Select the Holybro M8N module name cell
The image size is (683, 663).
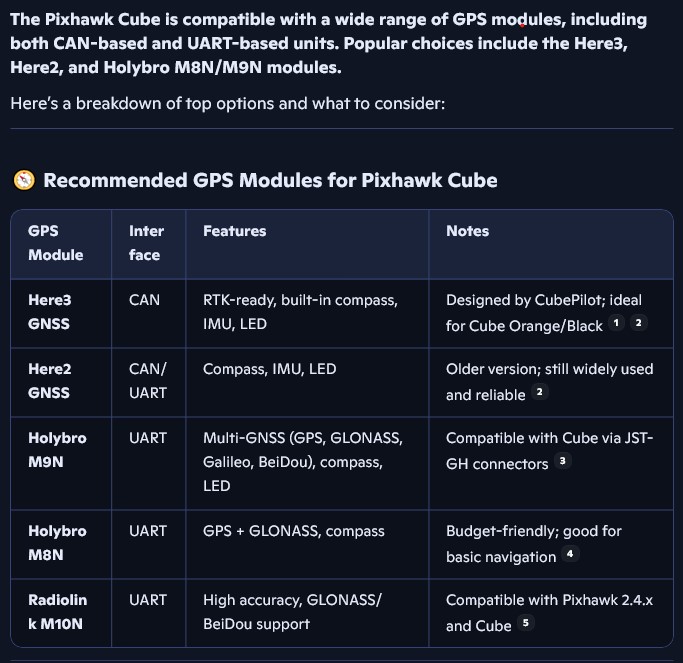tap(57, 543)
